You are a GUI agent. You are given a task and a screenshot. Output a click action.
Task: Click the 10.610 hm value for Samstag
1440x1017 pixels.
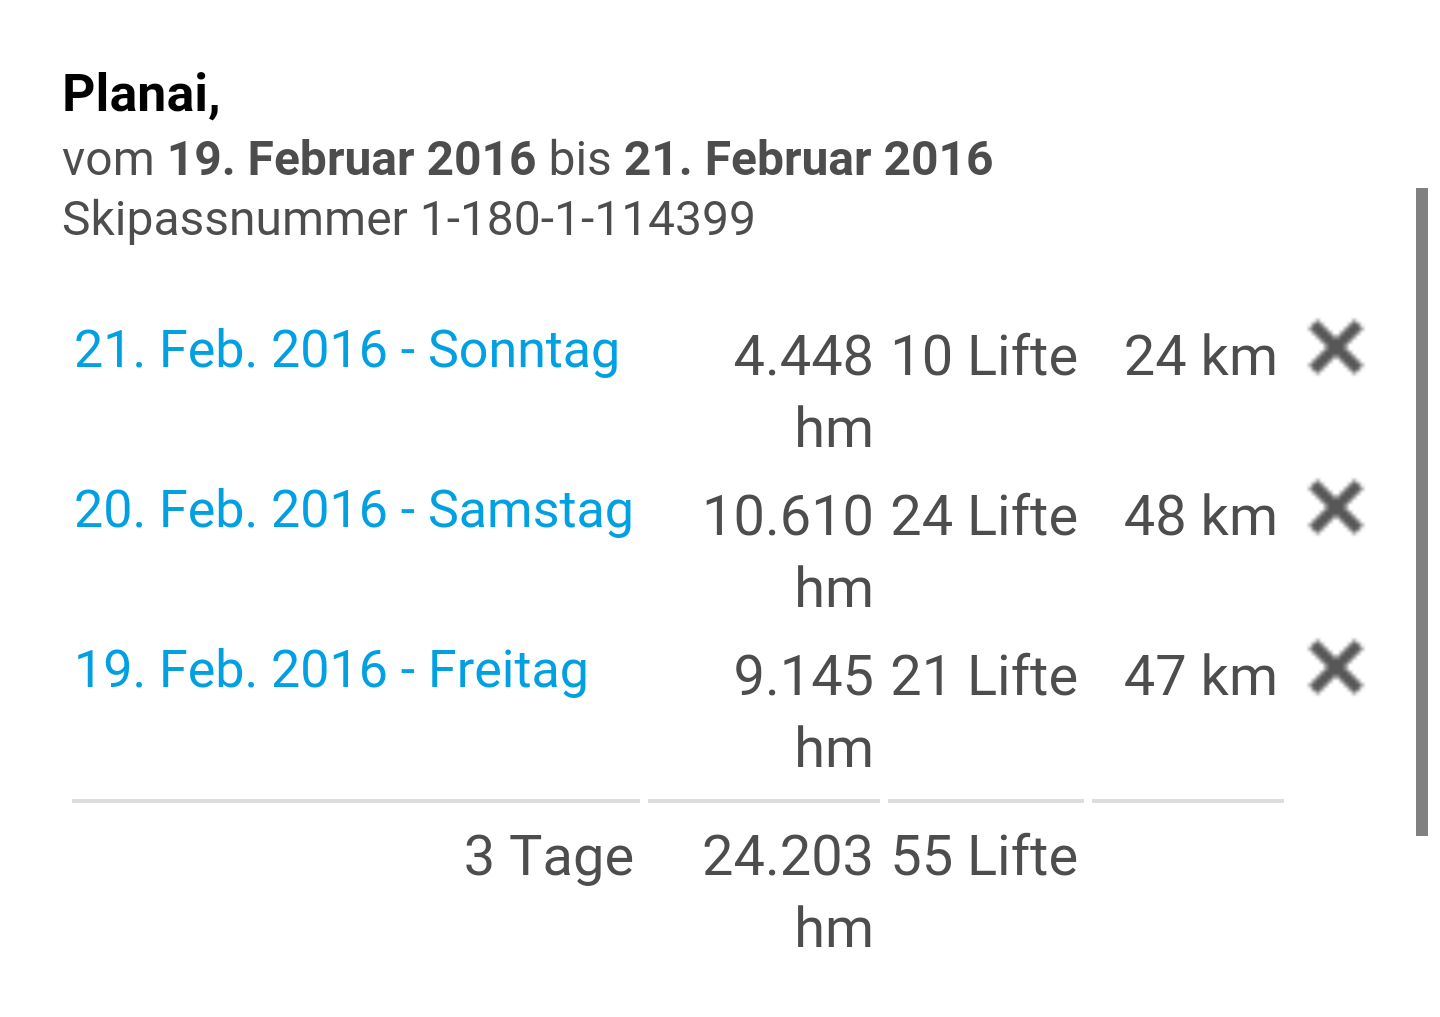click(x=789, y=550)
